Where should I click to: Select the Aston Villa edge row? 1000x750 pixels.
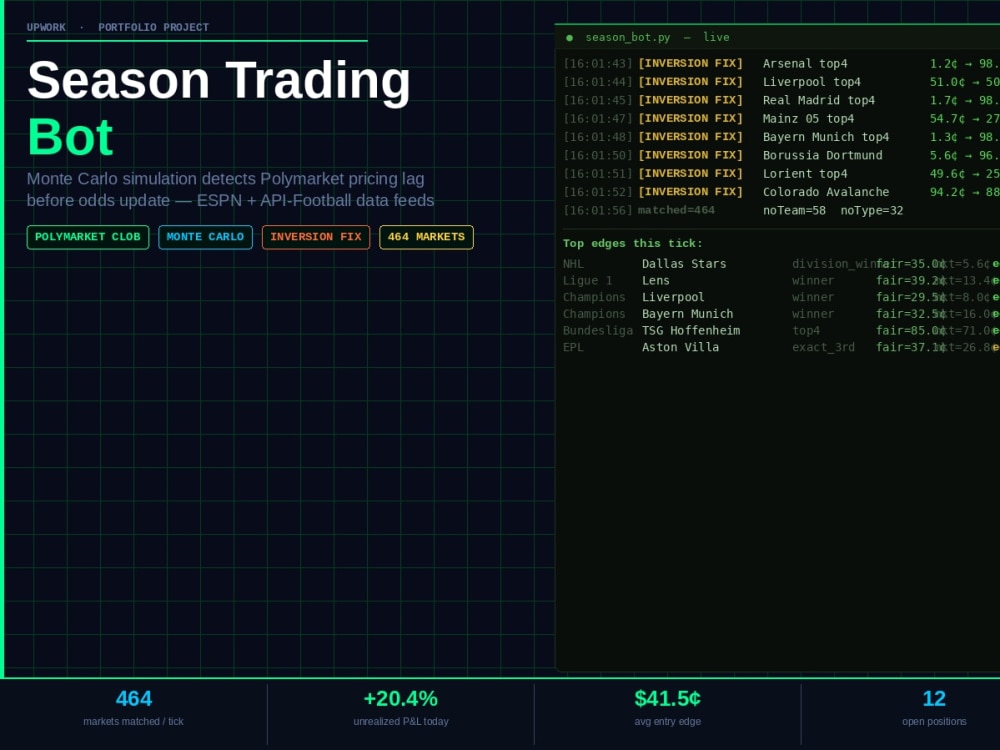click(x=781, y=347)
